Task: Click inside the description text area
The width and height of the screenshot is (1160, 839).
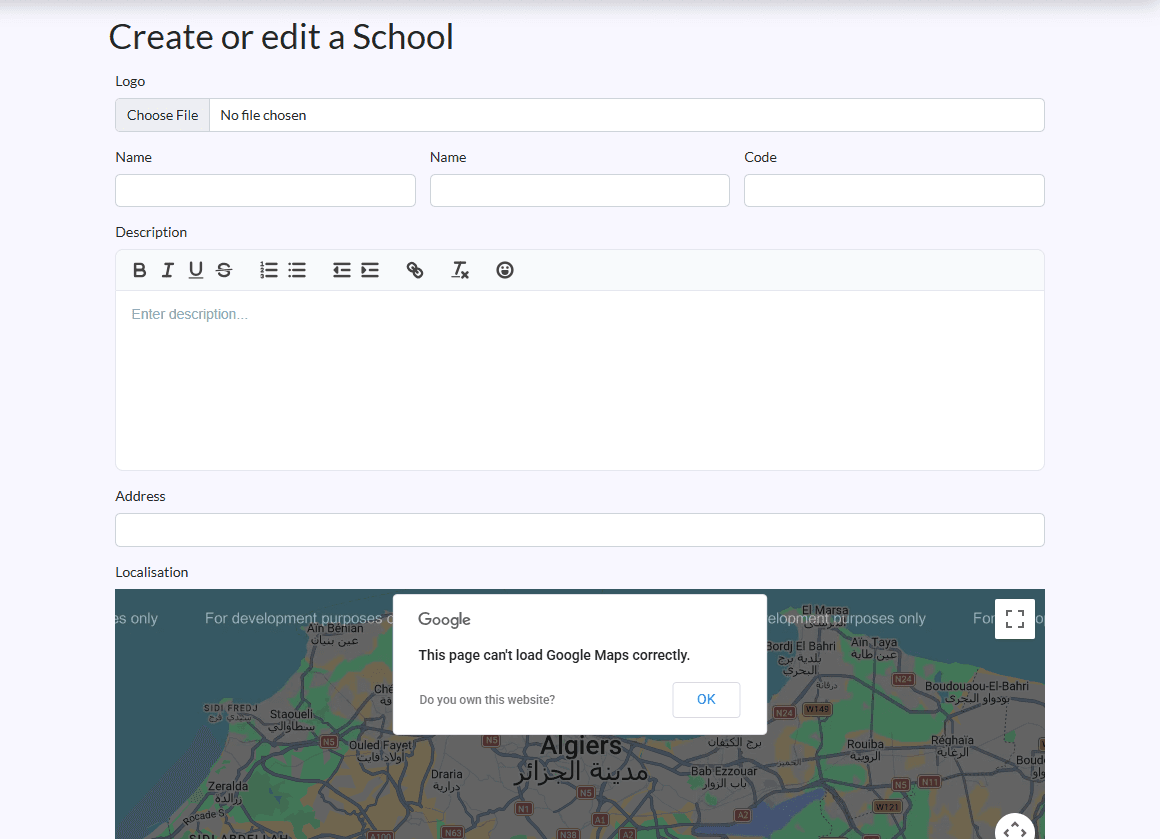Action: click(x=580, y=380)
